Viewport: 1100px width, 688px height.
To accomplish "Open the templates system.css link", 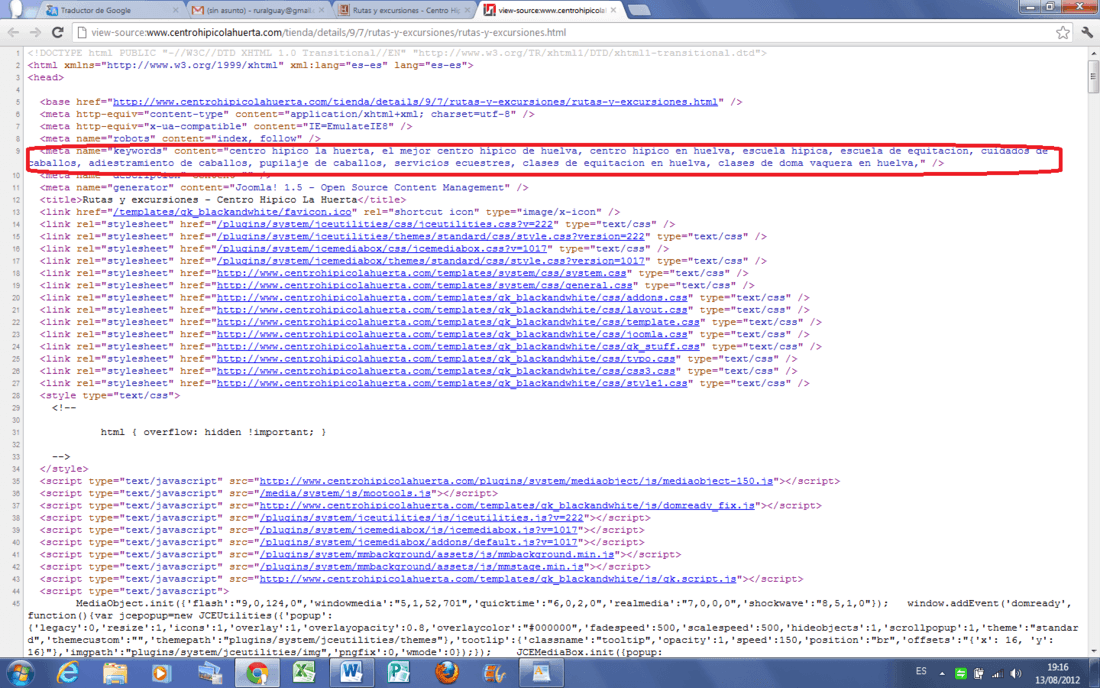I will click(x=422, y=273).
